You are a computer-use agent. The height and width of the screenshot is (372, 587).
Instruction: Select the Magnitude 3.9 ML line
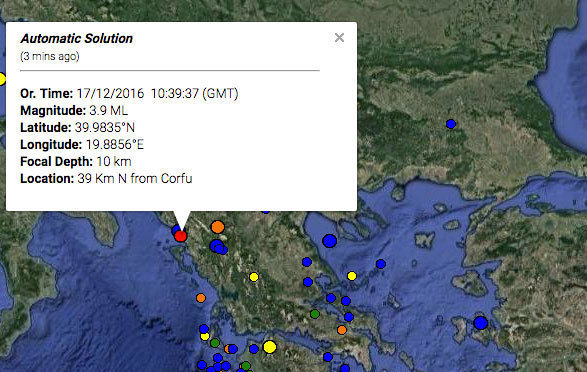[x=74, y=110]
